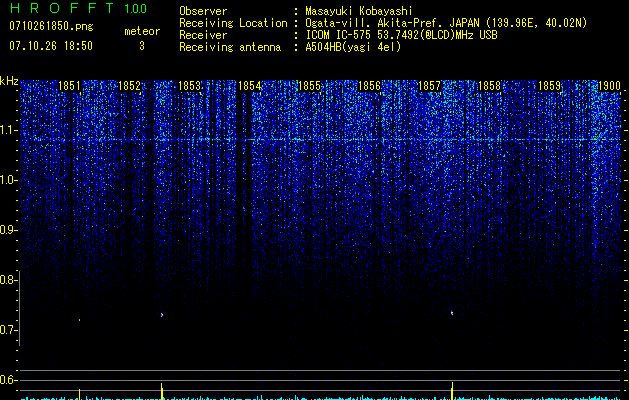The height and width of the screenshot is (400, 629).
Task: Click time marker 1858
Action: coord(489,86)
